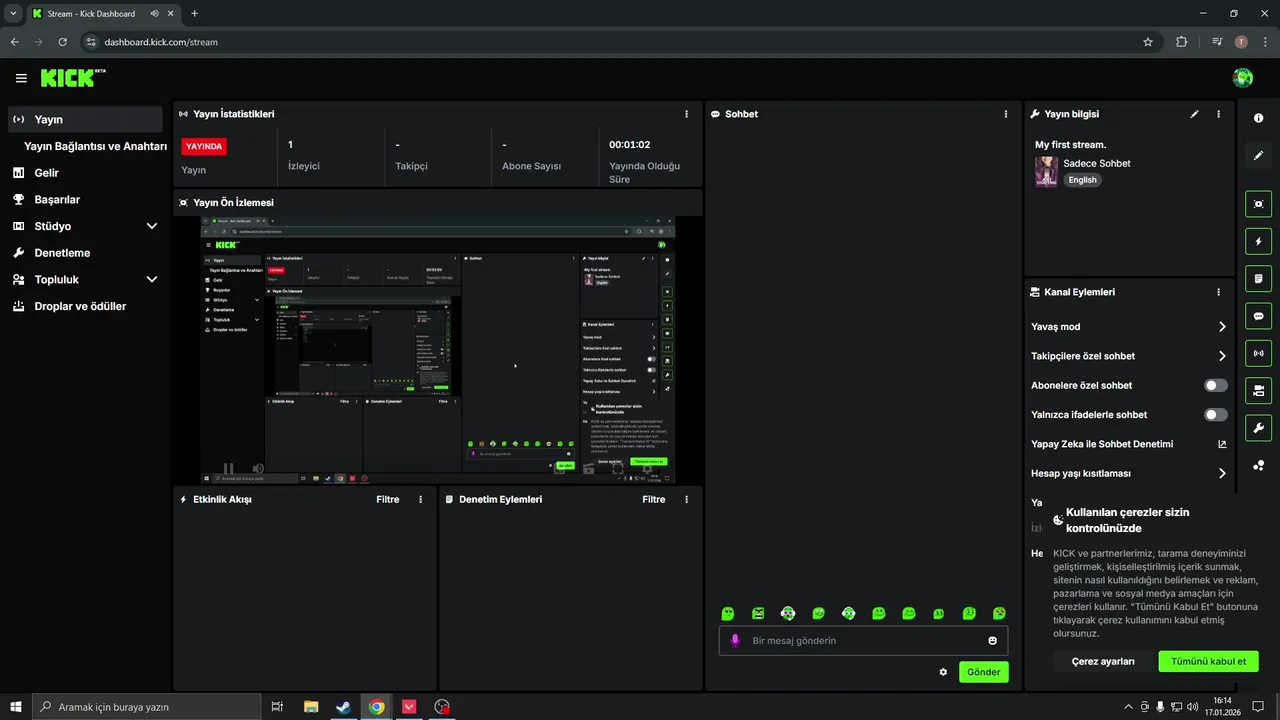The width and height of the screenshot is (1280, 720).
Task: Open Hesap yaşı kısıtlaması chevron
Action: tap(1222, 473)
